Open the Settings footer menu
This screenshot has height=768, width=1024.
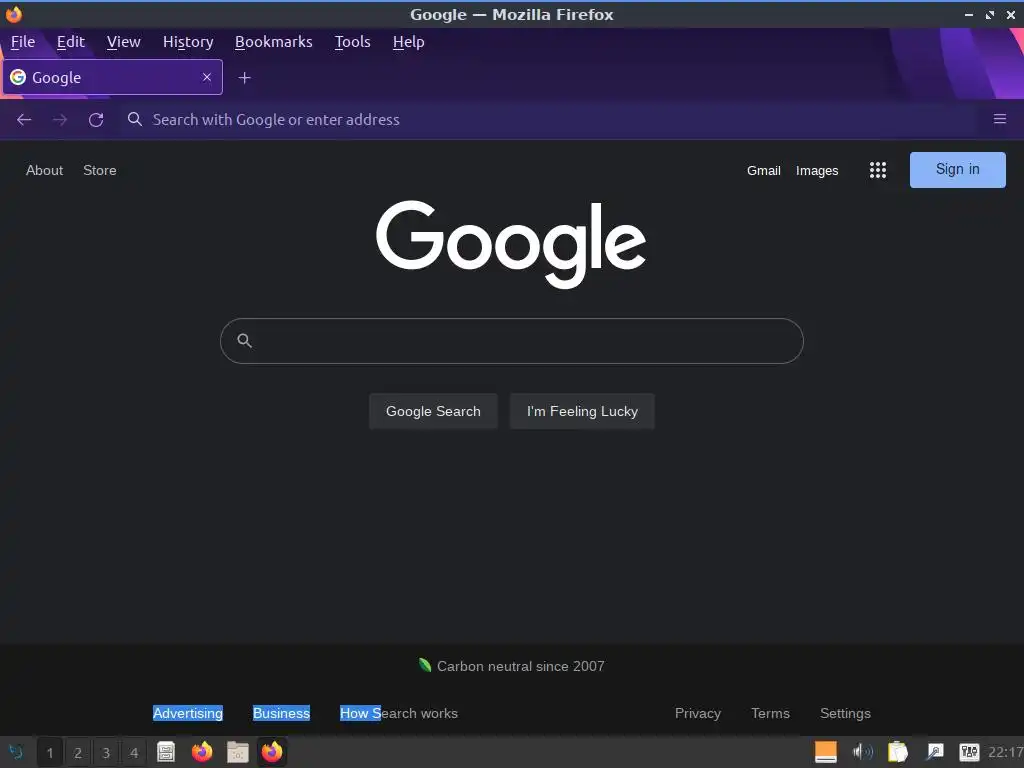[x=845, y=713]
